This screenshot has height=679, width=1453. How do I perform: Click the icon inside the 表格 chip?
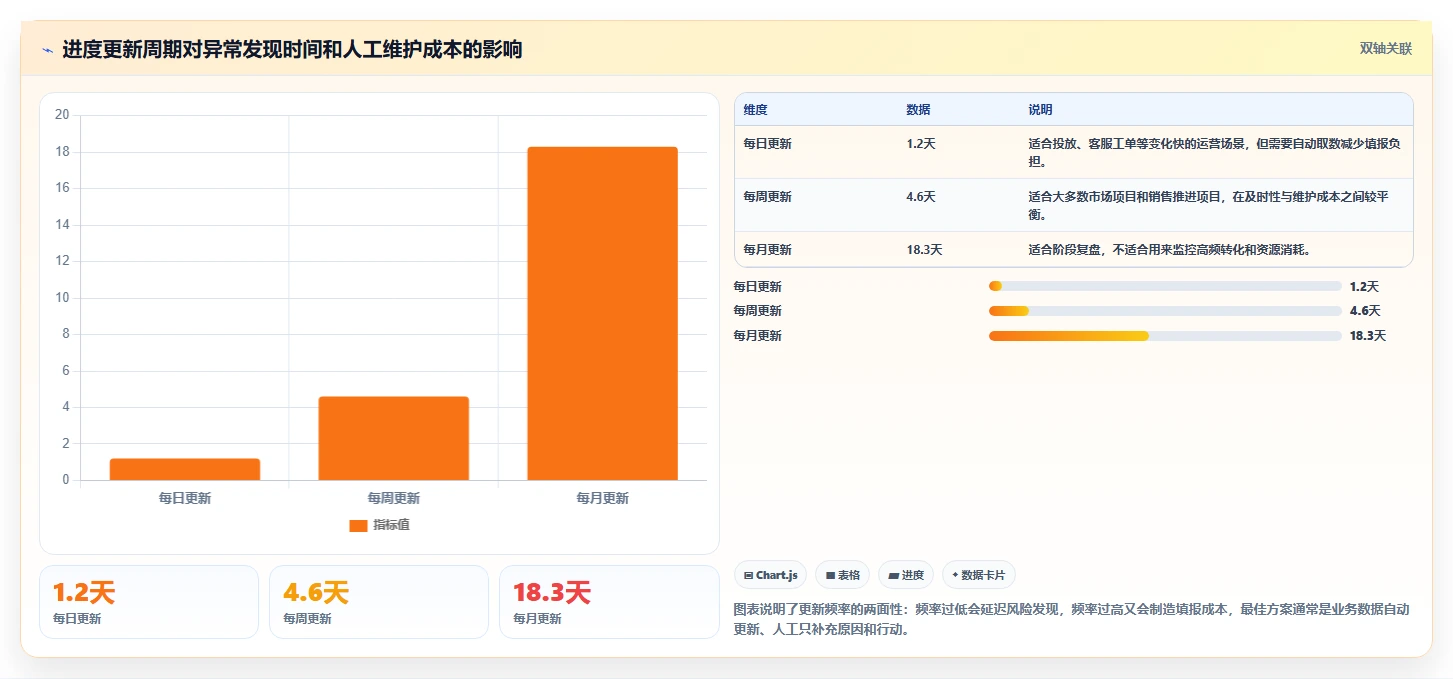(x=830, y=576)
